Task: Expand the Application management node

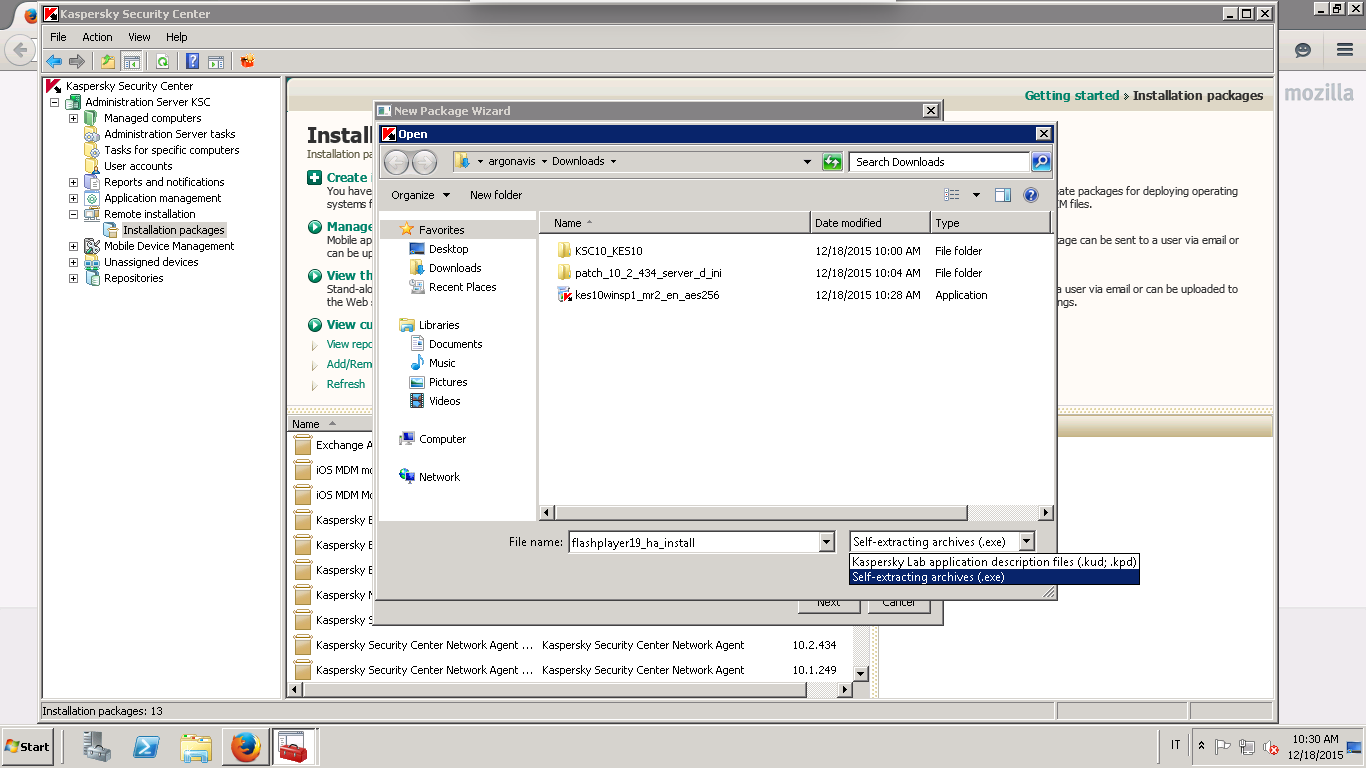Action: [x=73, y=198]
